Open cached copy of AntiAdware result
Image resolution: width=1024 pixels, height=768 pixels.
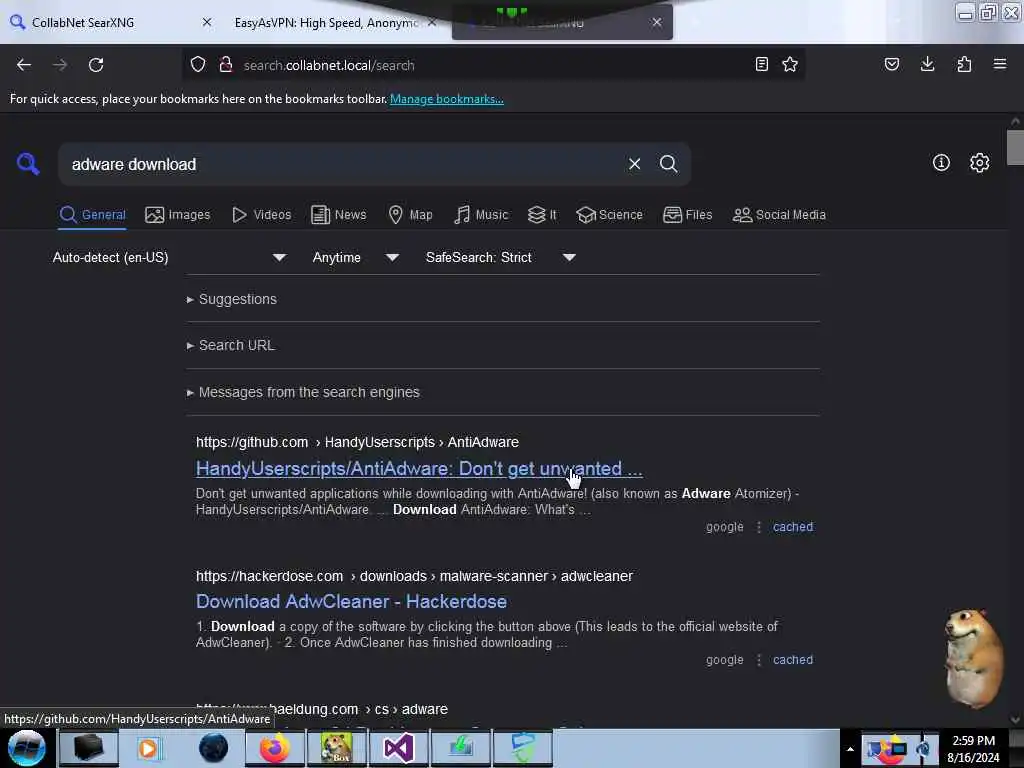pyautogui.click(x=793, y=527)
